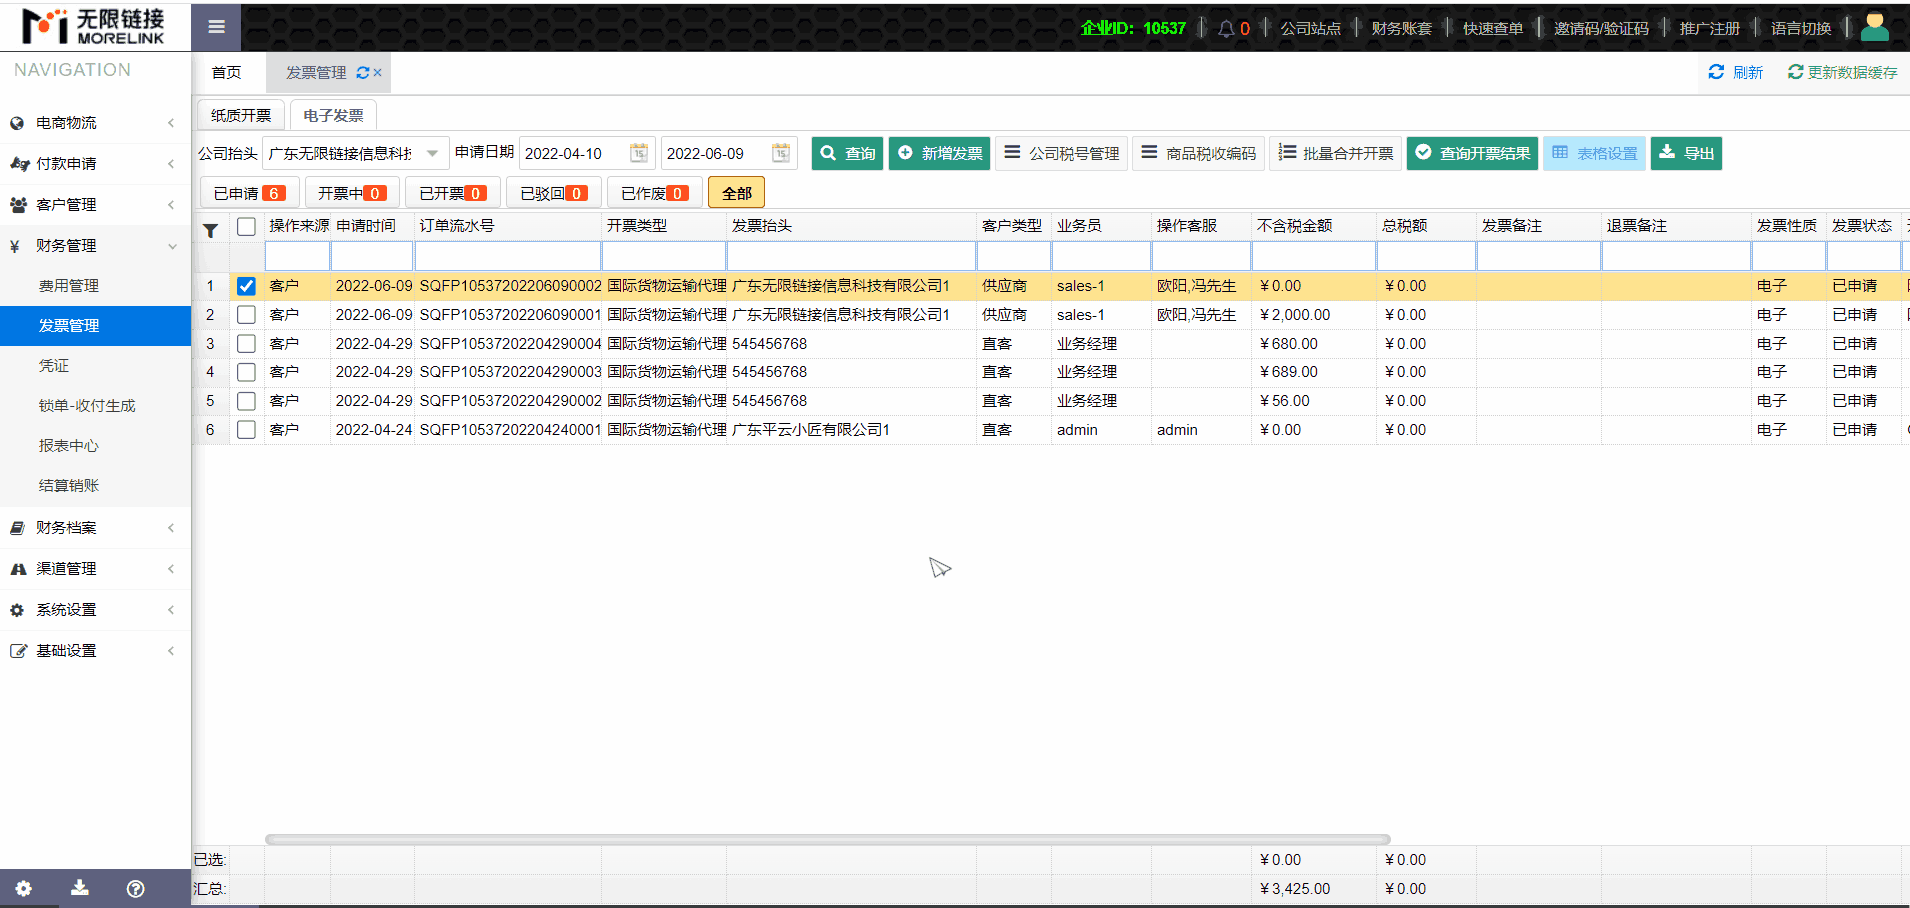This screenshot has width=1910, height=908.
Task: Switch to the 电子发票 tab
Action: [332, 114]
